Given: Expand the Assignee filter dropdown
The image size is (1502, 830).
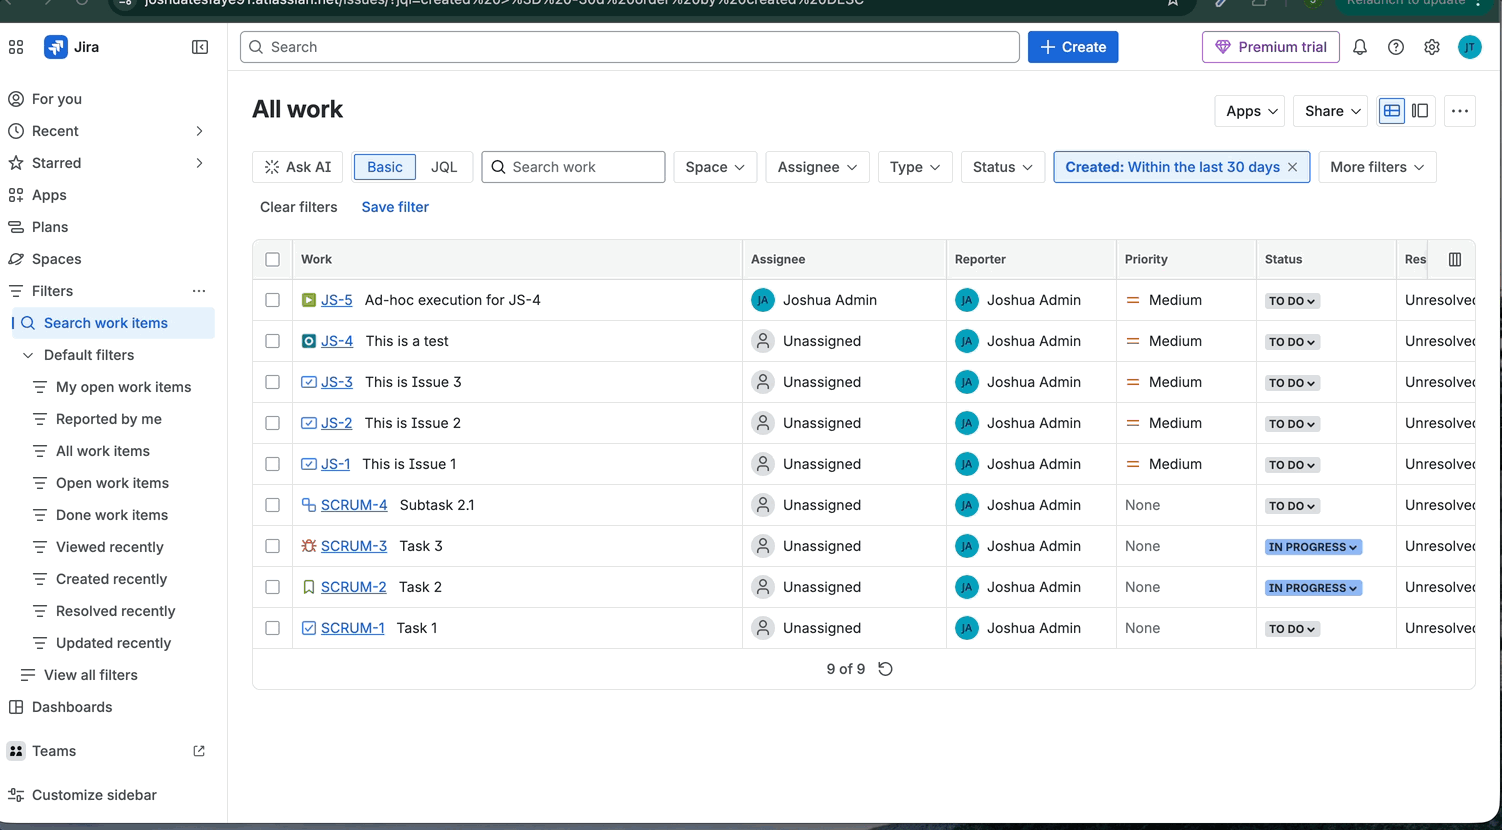Looking at the screenshot, I should point(817,167).
